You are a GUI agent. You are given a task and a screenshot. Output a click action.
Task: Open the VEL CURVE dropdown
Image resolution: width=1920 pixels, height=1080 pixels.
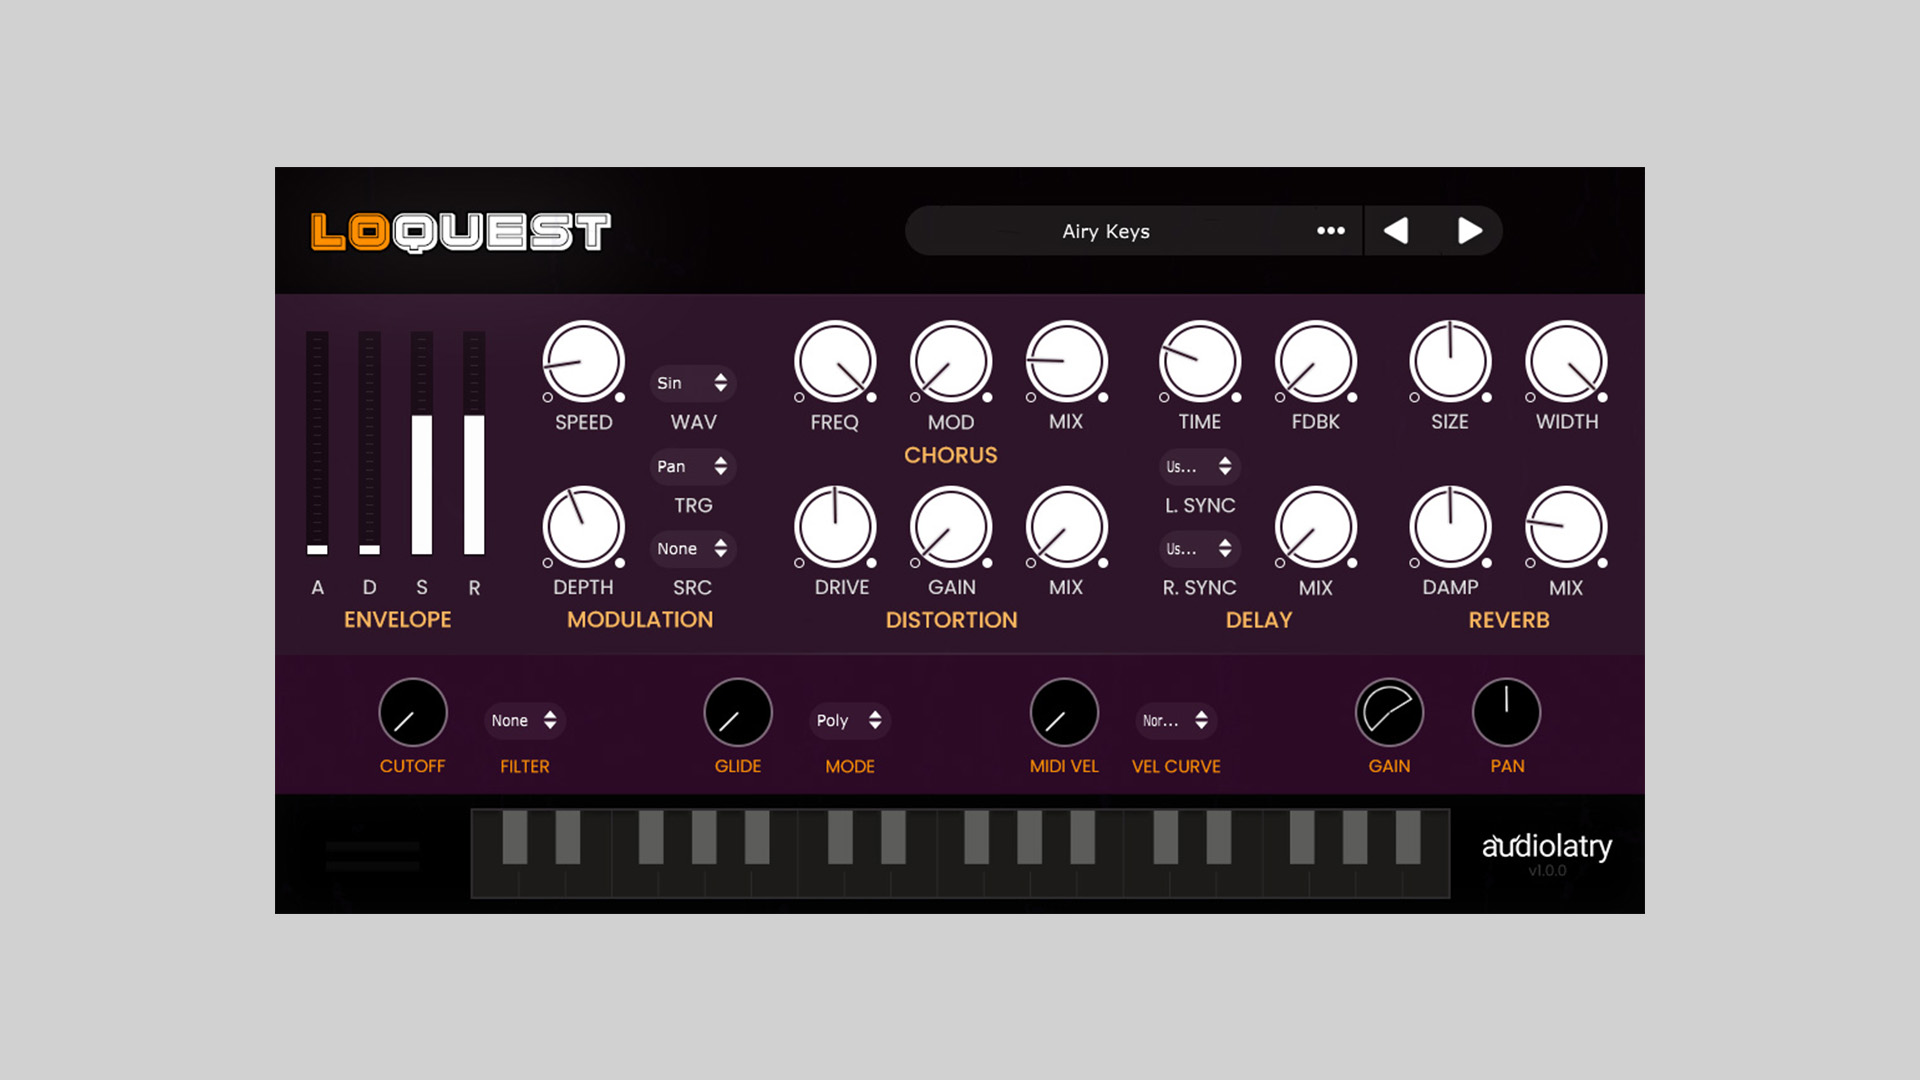(1176, 720)
